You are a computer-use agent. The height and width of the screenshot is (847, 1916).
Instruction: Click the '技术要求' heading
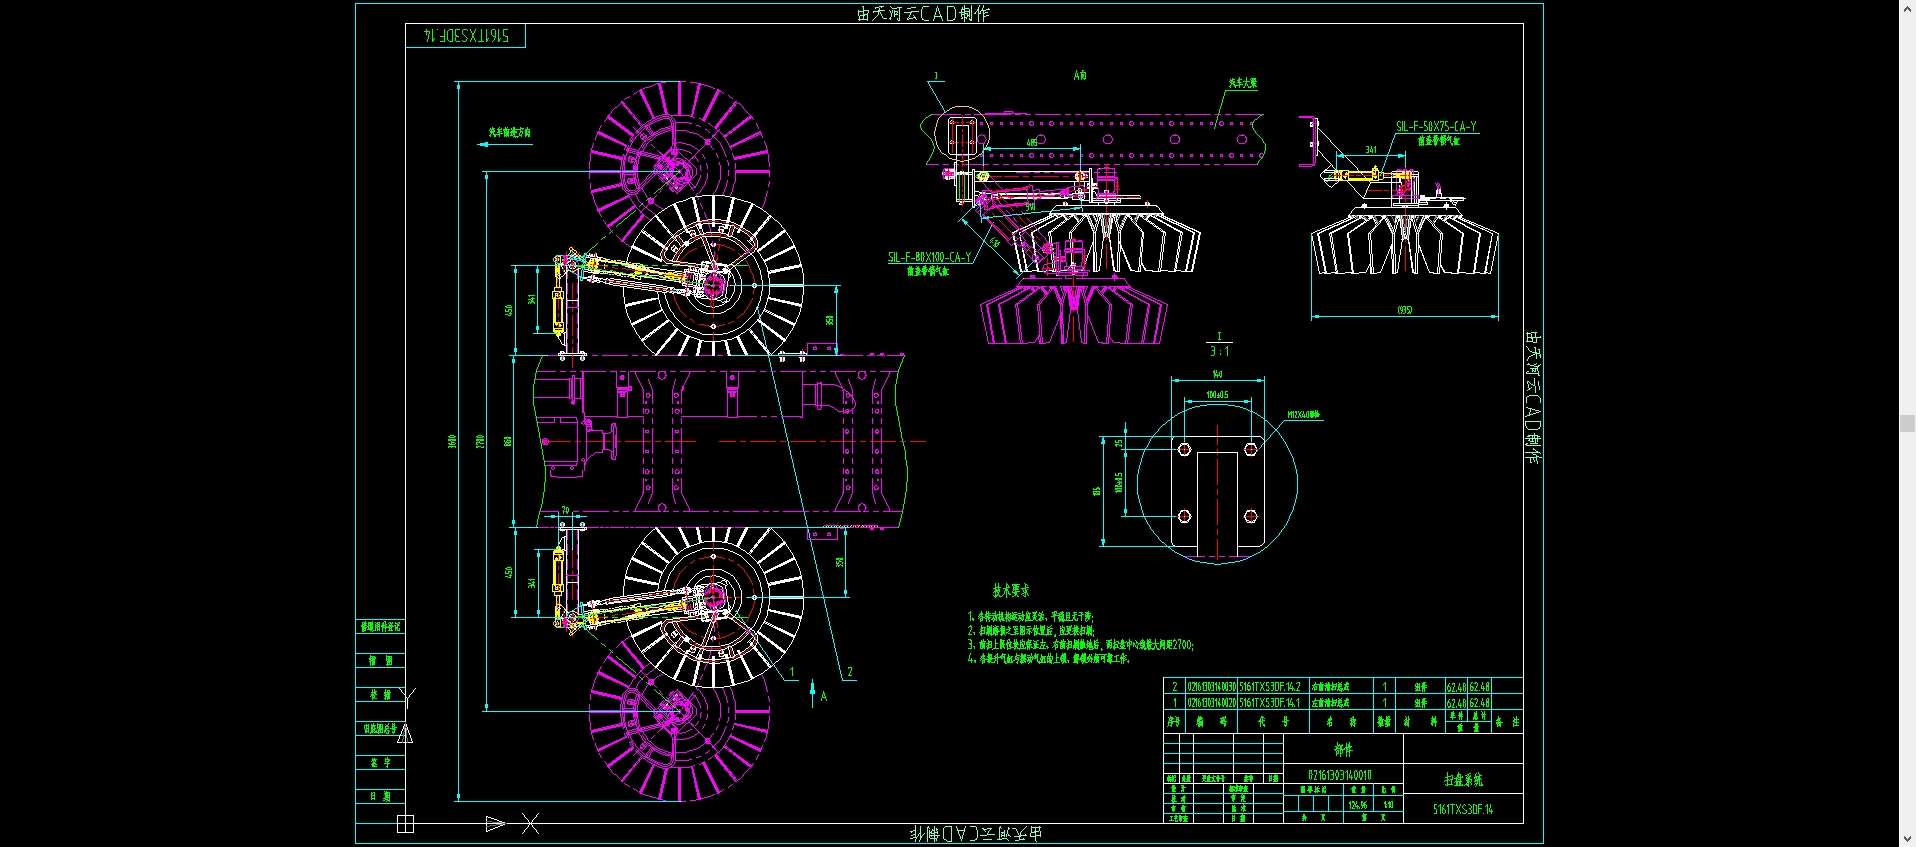pyautogui.click(x=1011, y=591)
